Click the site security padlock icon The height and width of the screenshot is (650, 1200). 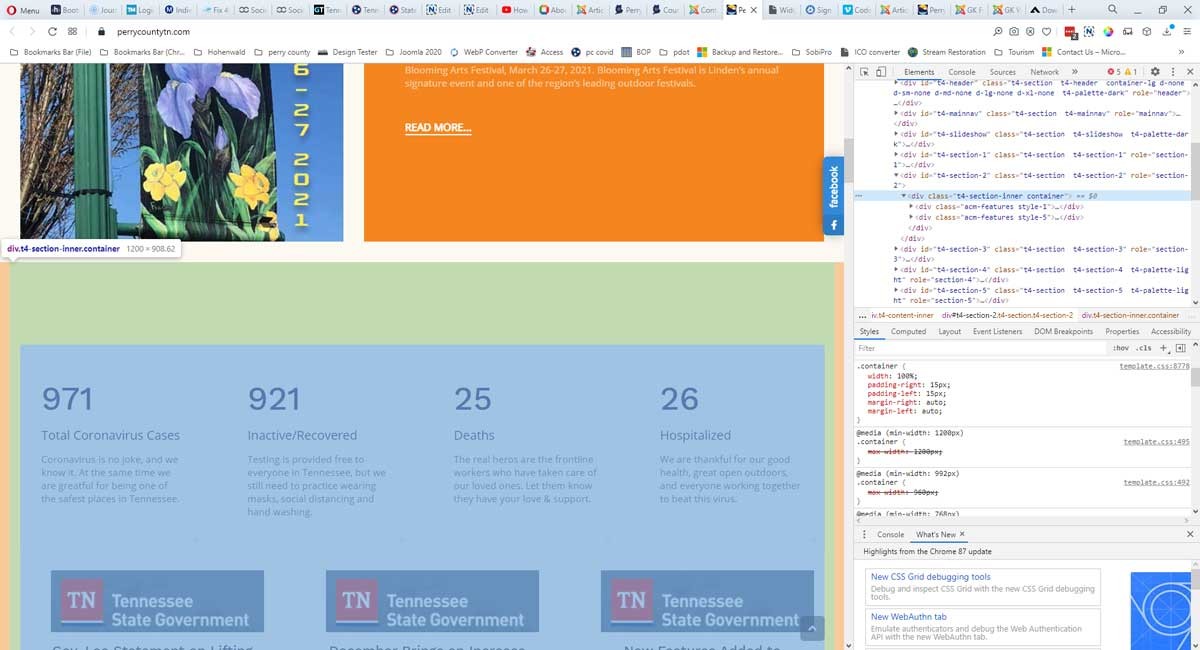pyautogui.click(x=102, y=32)
